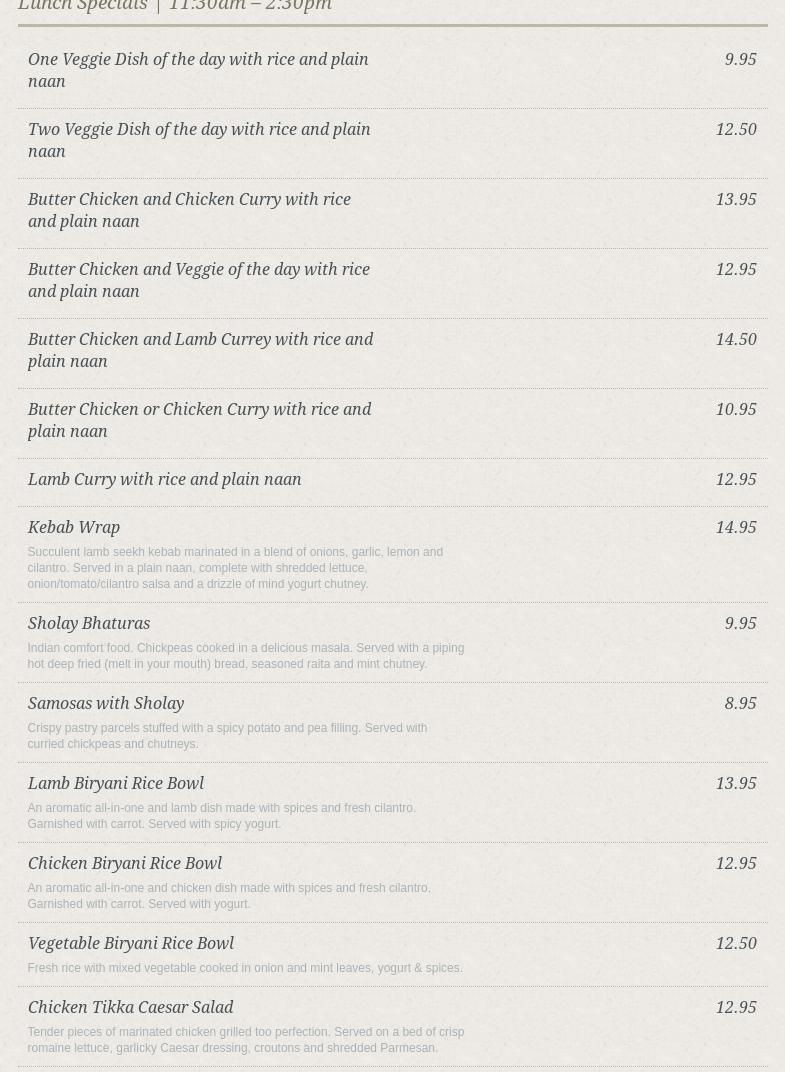Click the Sholay Bhaturas description paragraph

coord(245,656)
